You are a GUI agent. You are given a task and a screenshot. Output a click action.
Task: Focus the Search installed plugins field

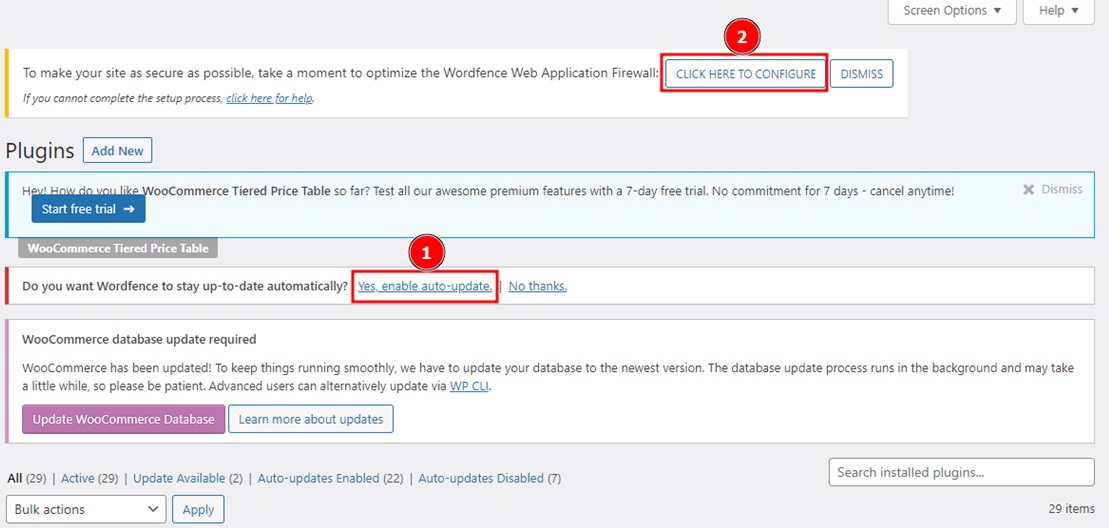[962, 472]
